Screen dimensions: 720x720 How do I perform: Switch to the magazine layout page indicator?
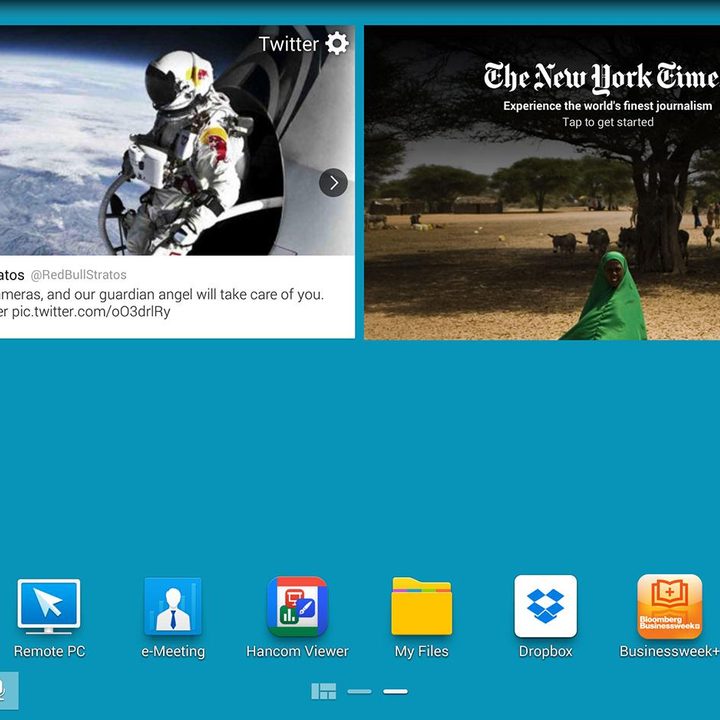324,691
